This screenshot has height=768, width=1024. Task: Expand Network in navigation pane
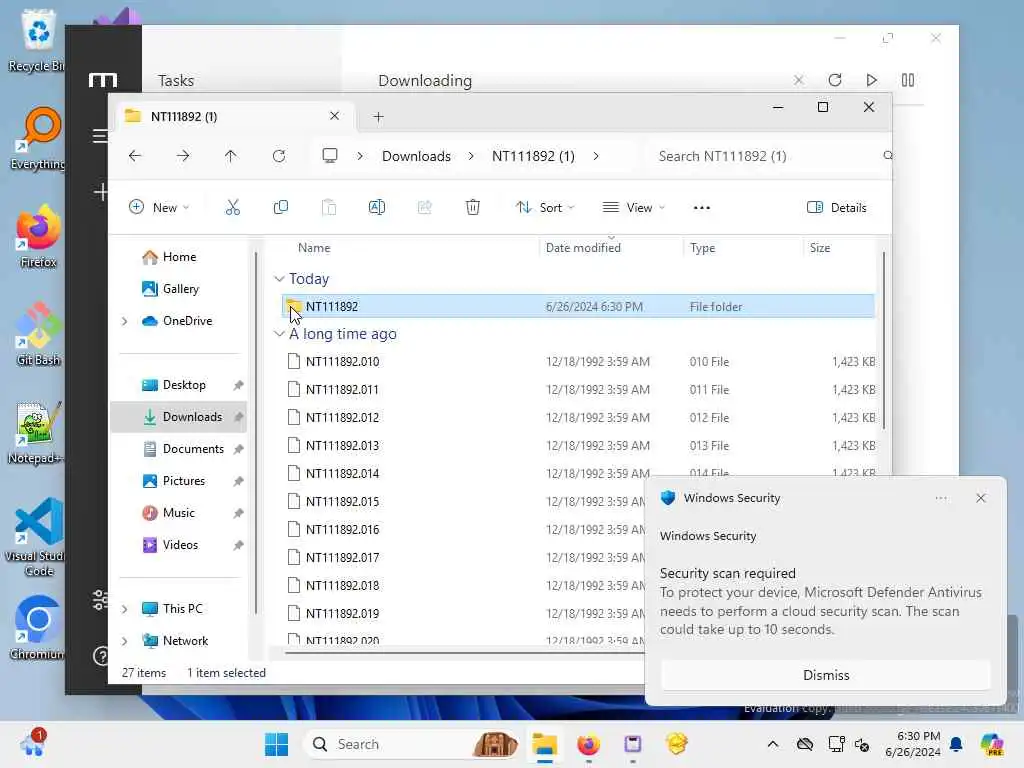tap(125, 641)
